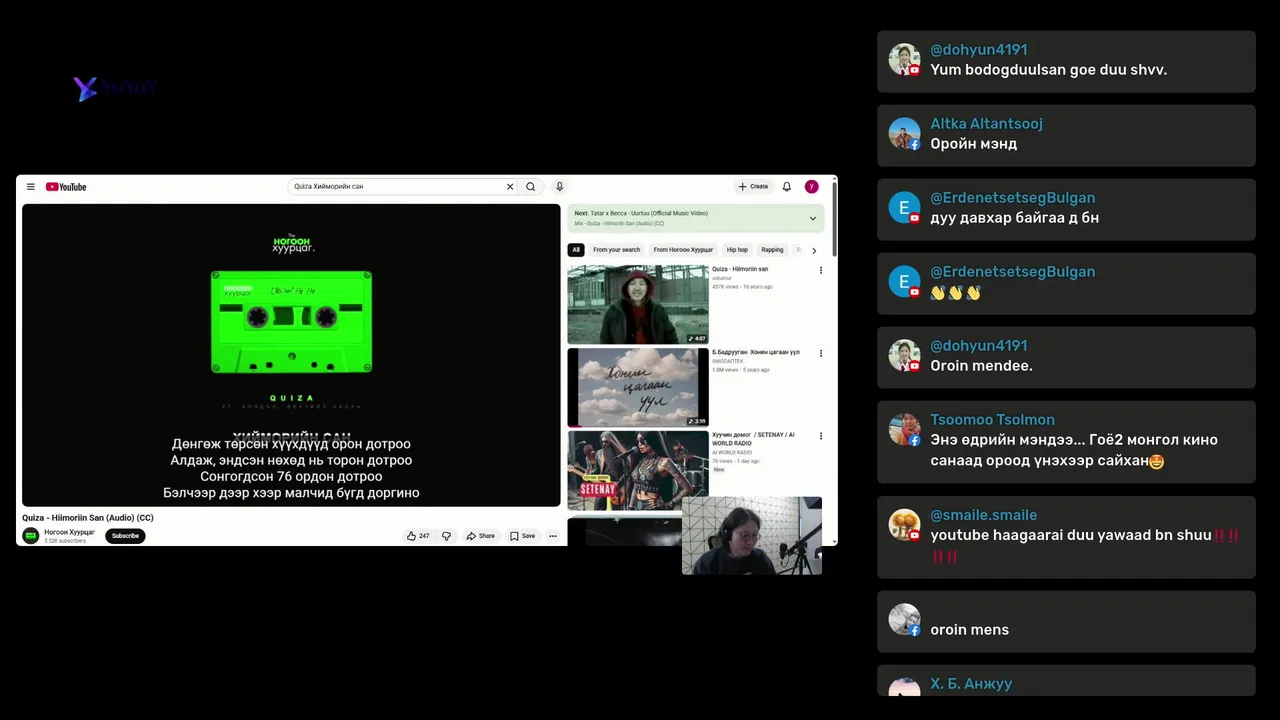Screen dimensions: 1280x720
Task: Open the Ногоон Хуурцаг channel name link
Action: click(x=69, y=532)
